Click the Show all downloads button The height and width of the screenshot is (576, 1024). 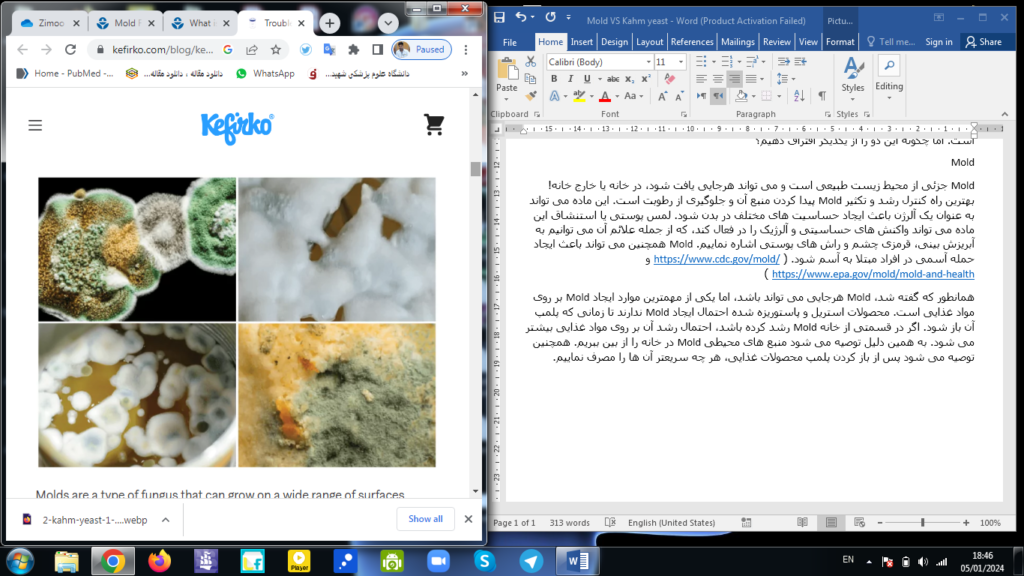[425, 519]
